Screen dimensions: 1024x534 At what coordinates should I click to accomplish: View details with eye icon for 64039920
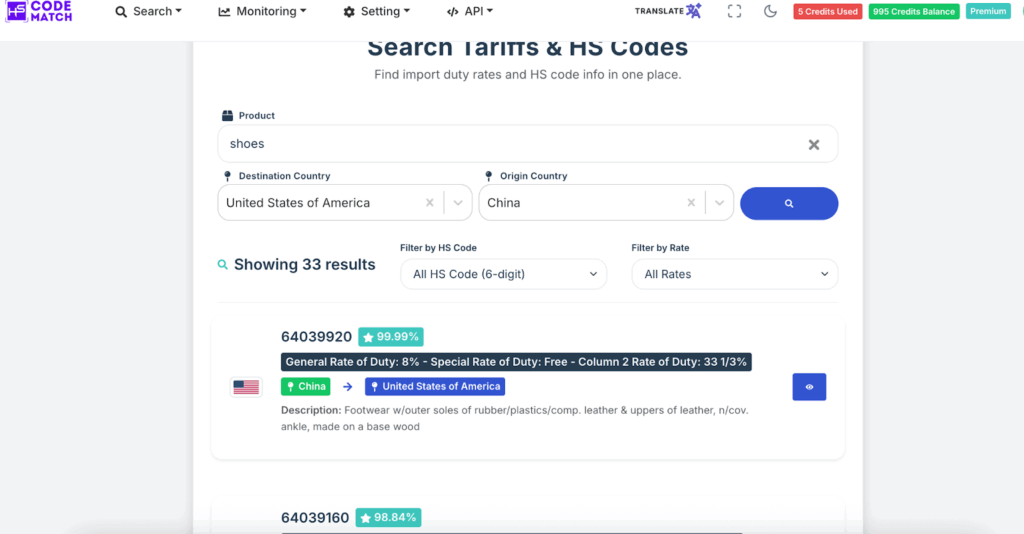[x=809, y=387]
